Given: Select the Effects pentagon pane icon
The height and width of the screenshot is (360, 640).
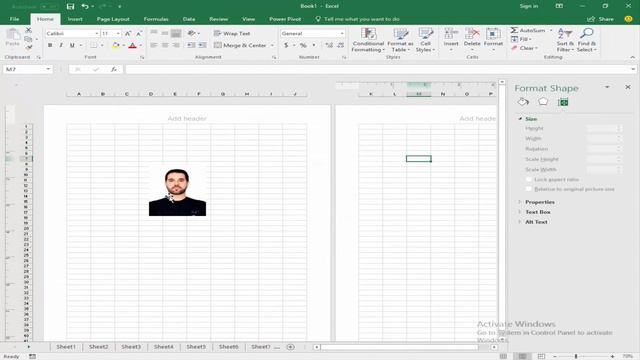Looking at the screenshot, I should pyautogui.click(x=543, y=102).
